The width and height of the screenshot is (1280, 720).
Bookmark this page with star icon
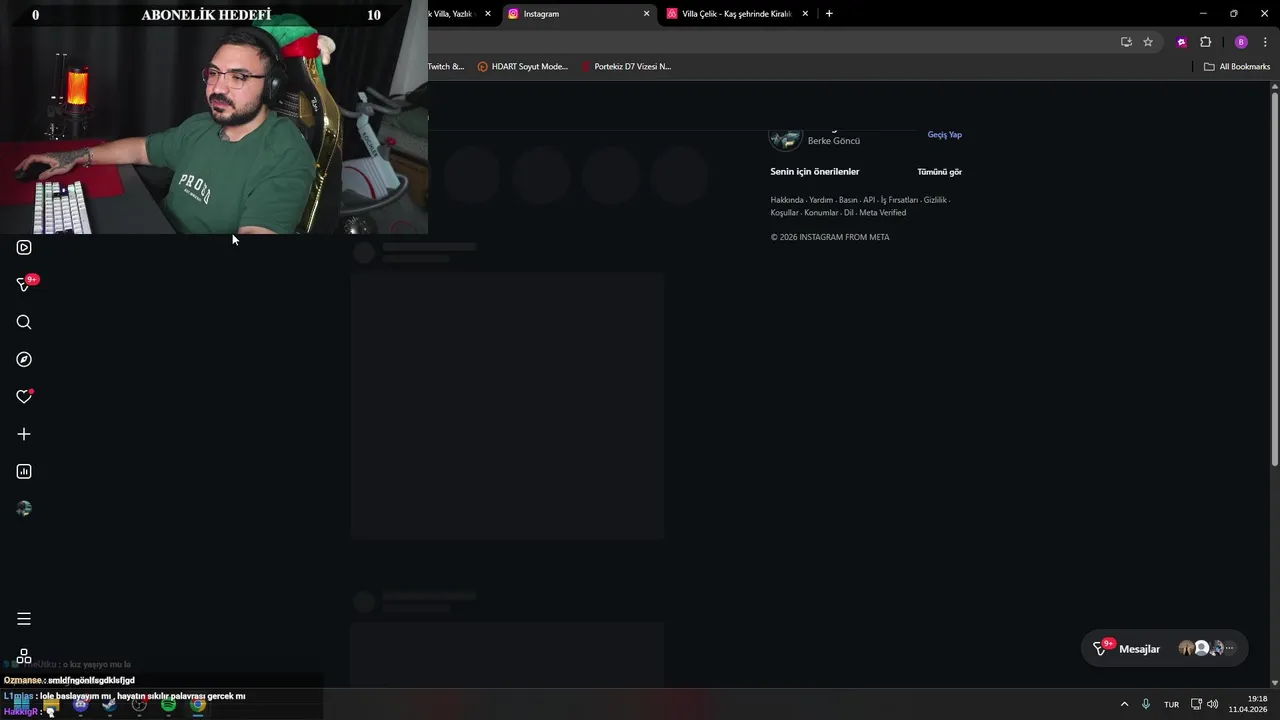tap(1148, 42)
